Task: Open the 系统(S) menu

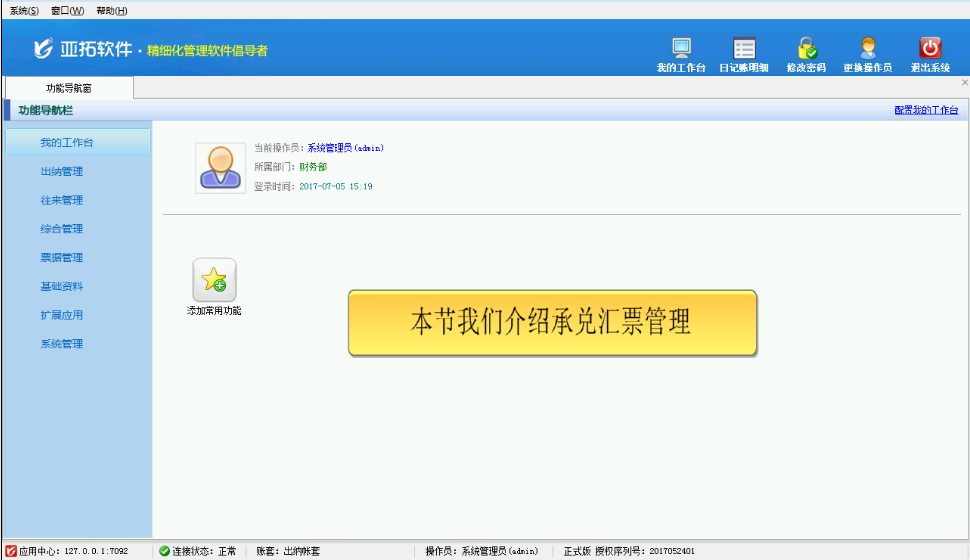Action: [24, 10]
